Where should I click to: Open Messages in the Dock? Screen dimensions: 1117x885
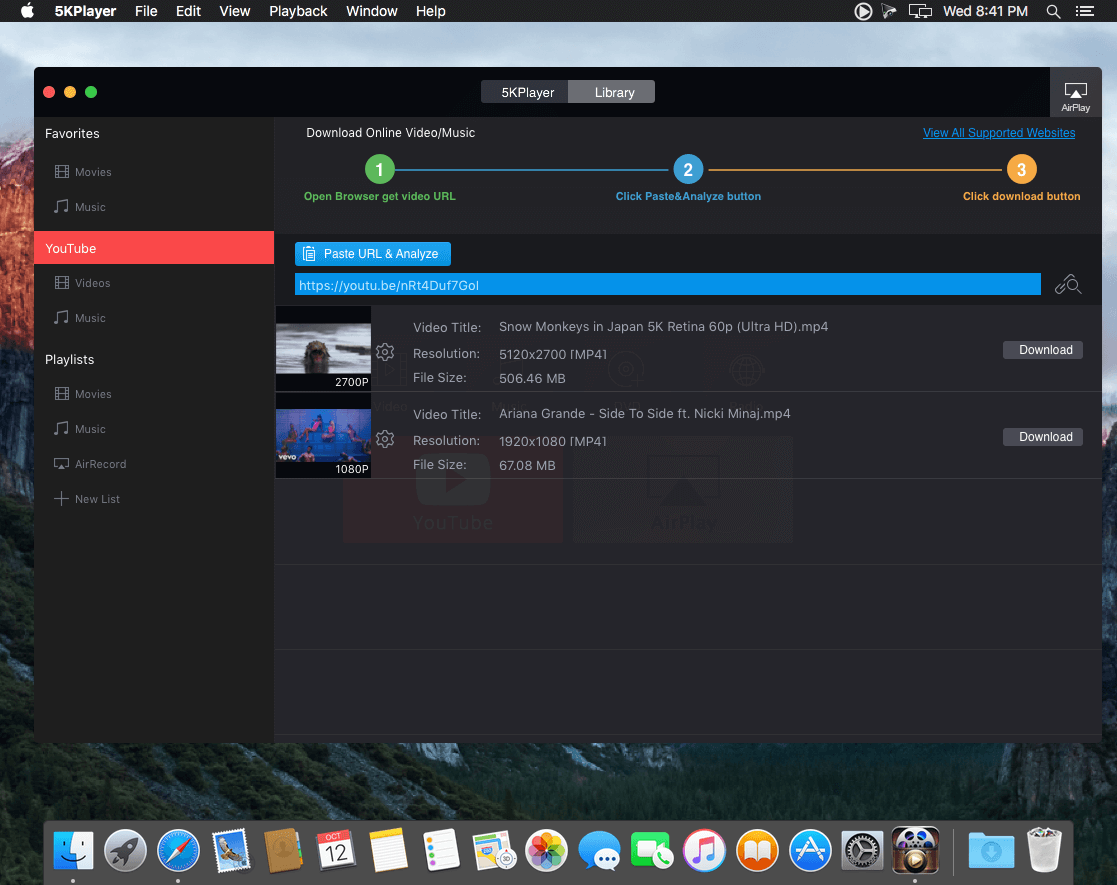[x=599, y=850]
